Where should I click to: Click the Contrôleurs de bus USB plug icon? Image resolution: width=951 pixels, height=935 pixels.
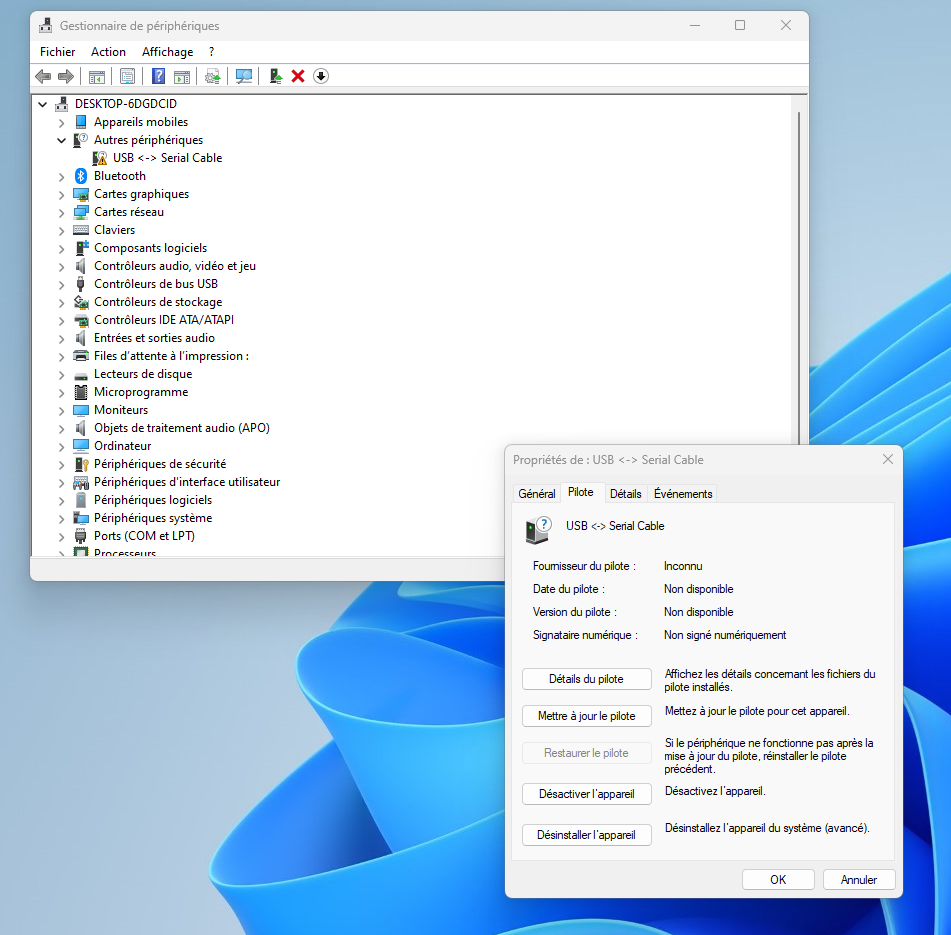[x=80, y=284]
